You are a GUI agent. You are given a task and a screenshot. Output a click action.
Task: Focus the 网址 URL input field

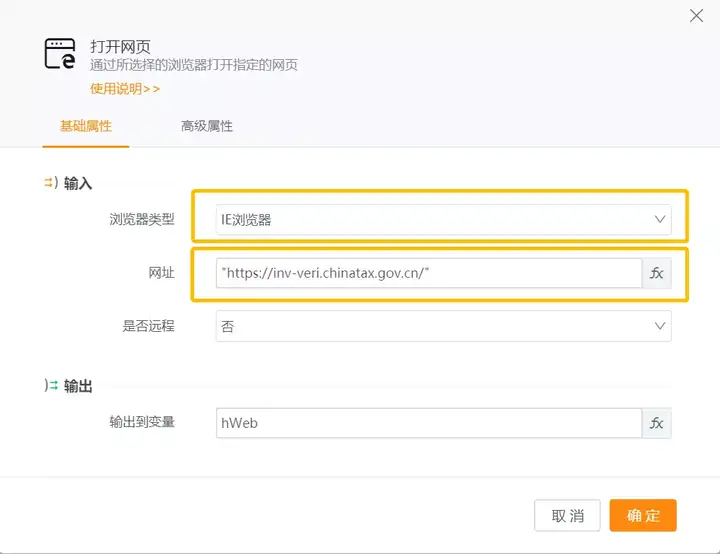point(428,273)
